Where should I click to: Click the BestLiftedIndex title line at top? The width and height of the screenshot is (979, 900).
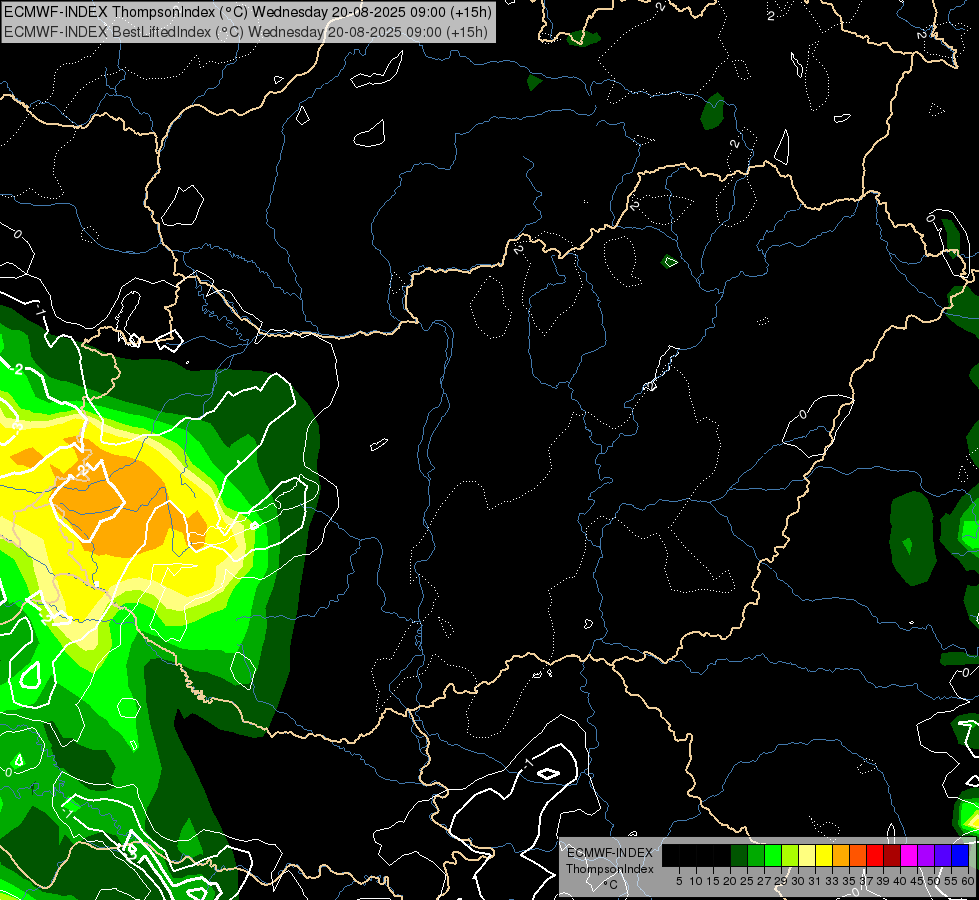[245, 32]
